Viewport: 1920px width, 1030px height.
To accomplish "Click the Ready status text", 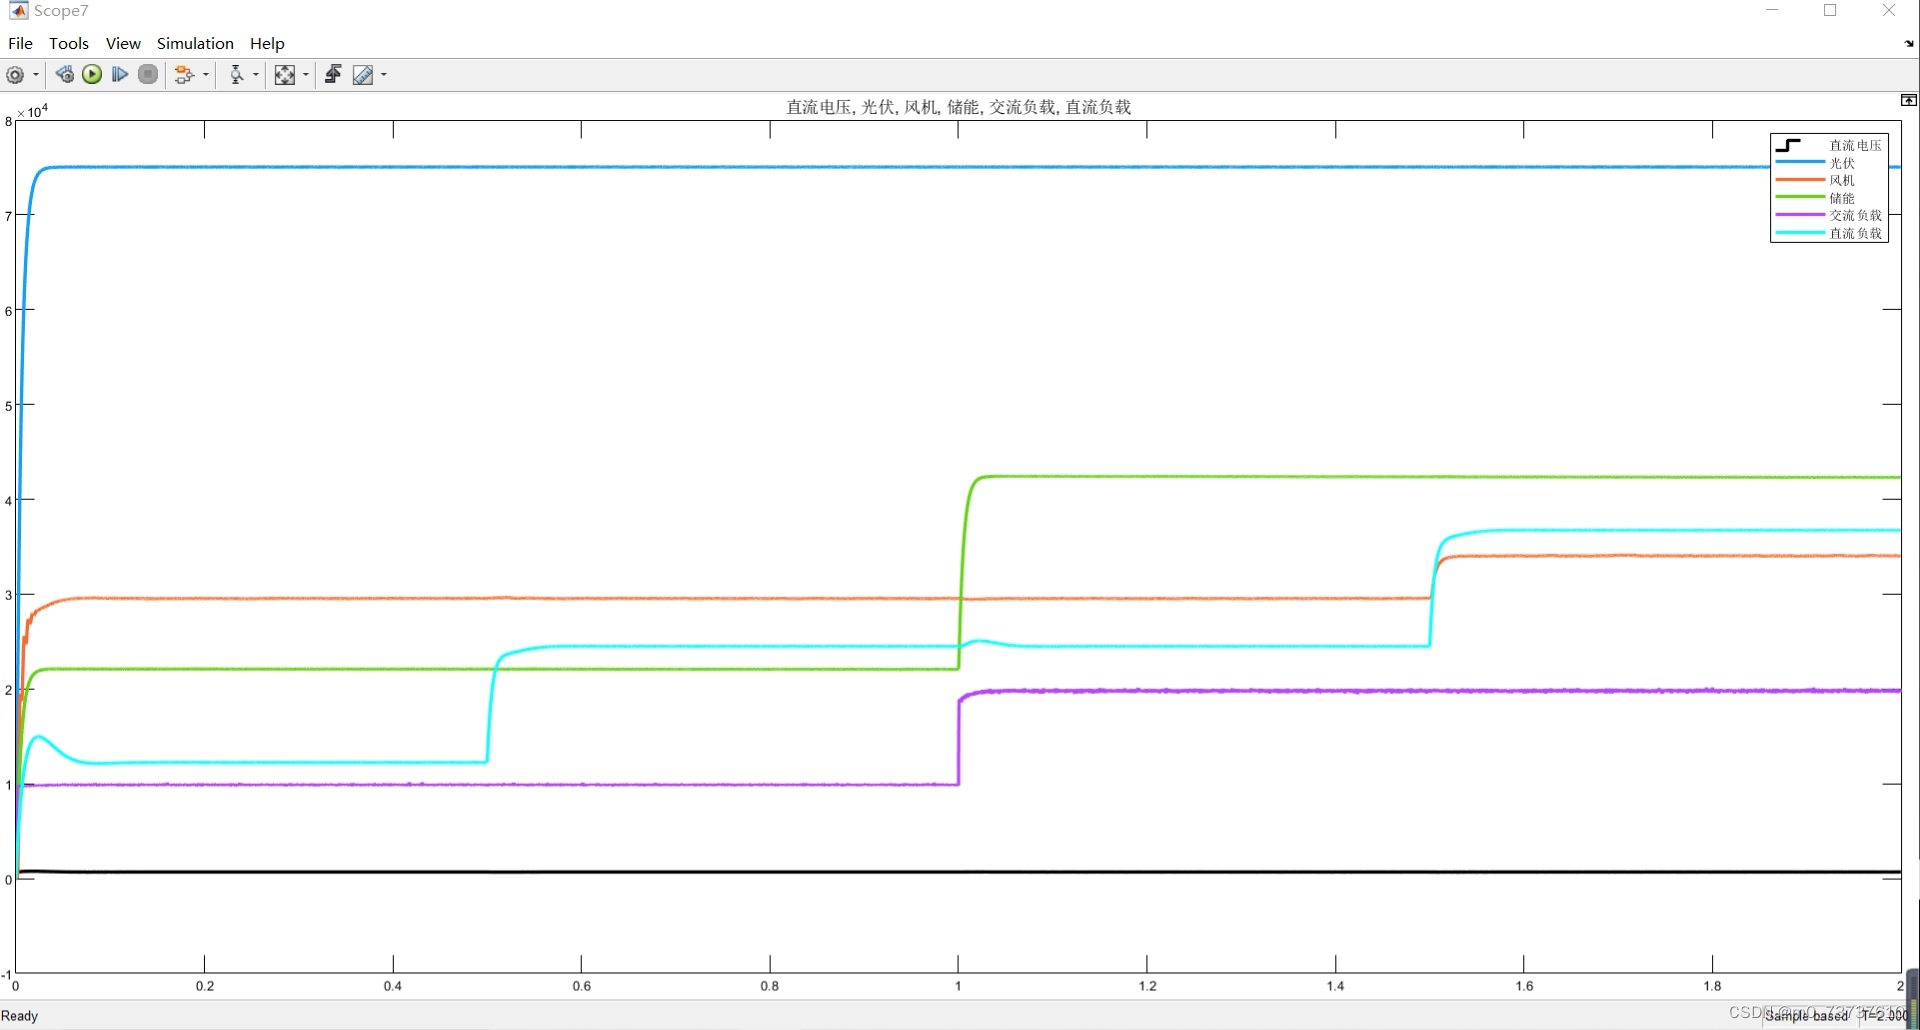I will (20, 1016).
